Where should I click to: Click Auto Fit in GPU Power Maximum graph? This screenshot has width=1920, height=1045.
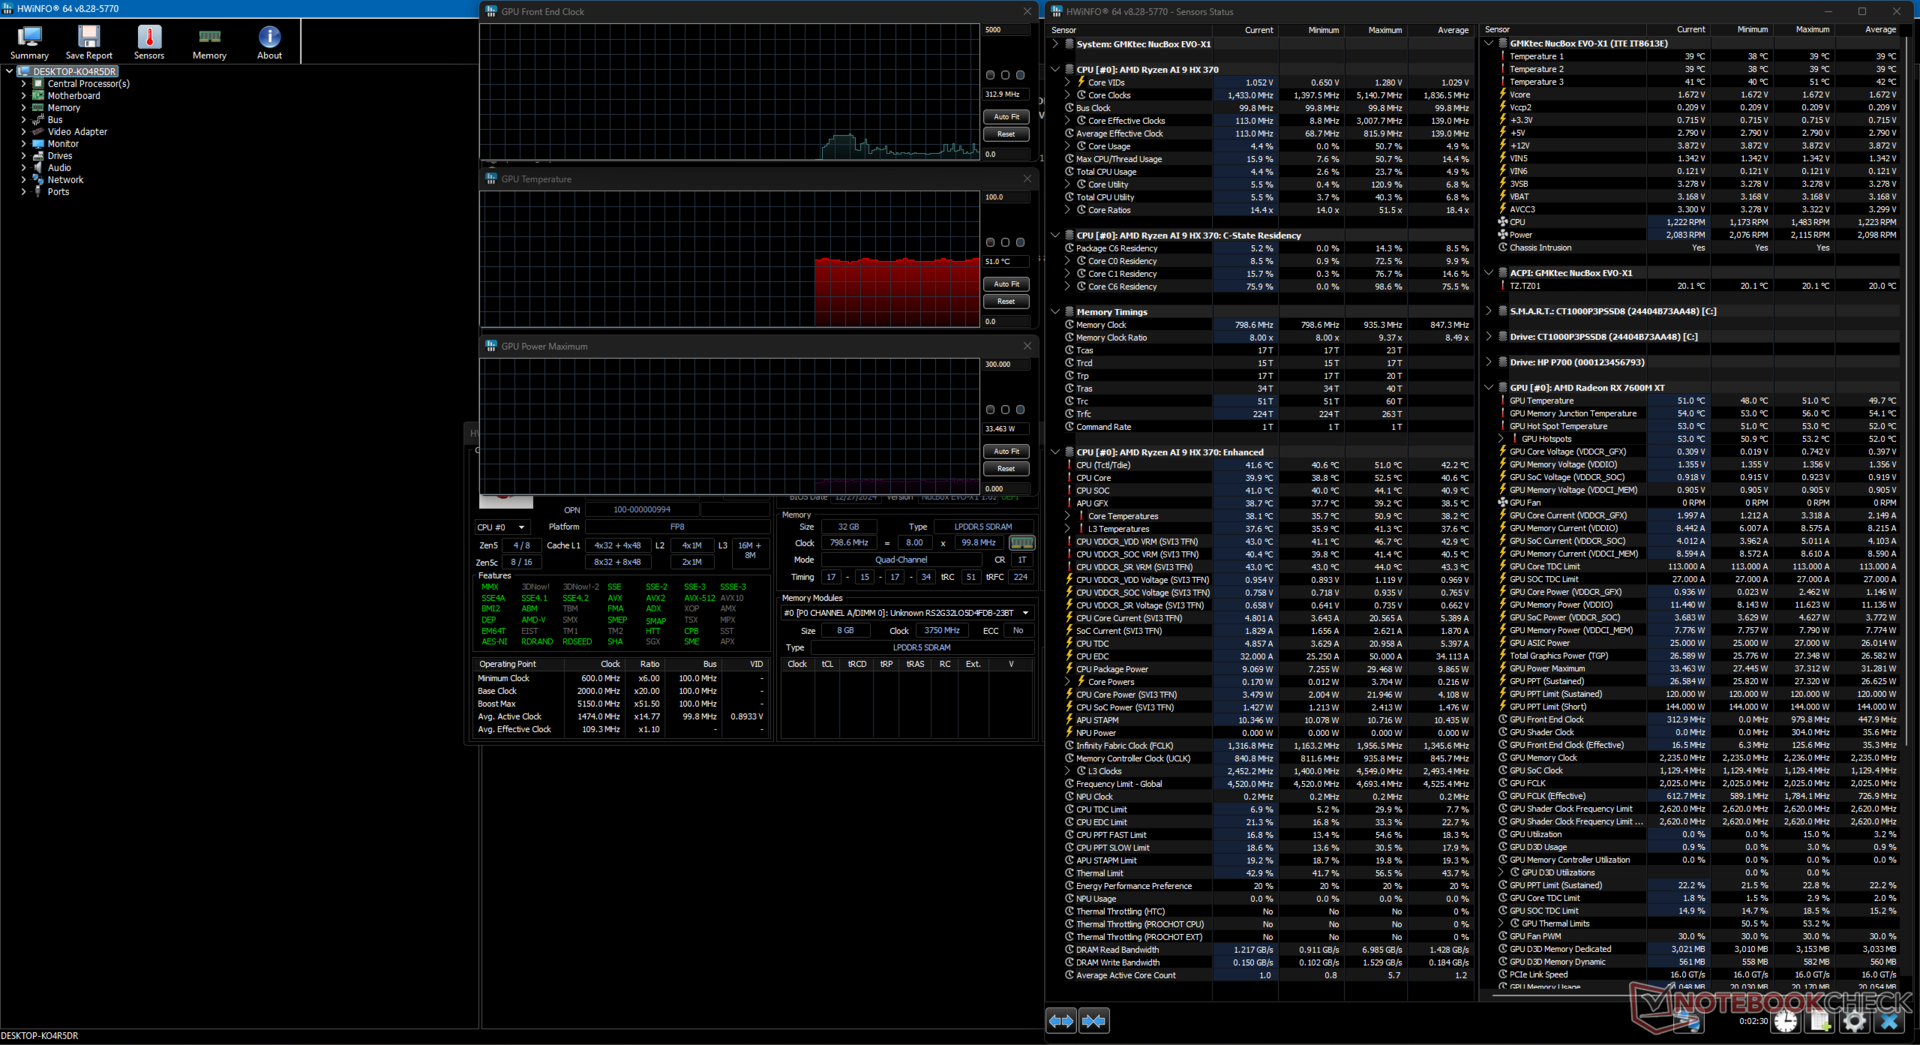1006,451
